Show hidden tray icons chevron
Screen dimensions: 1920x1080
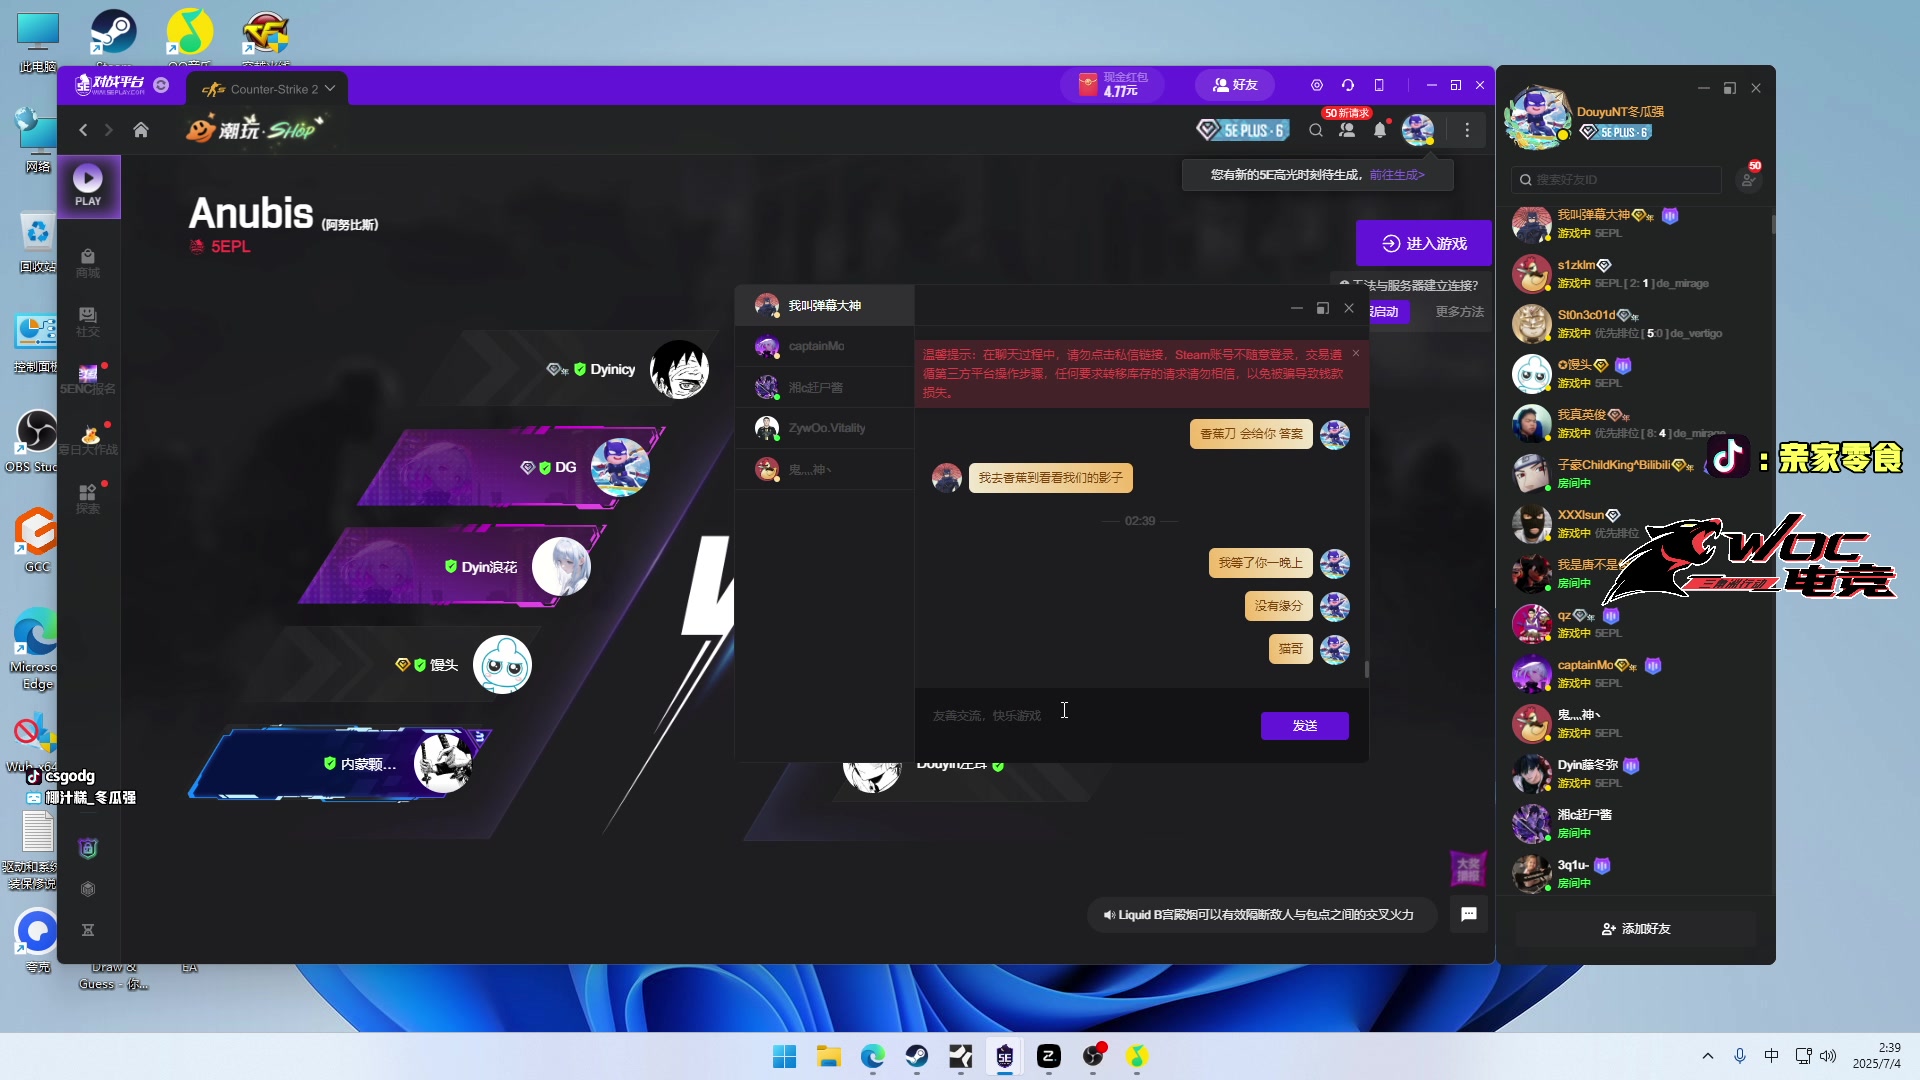pos(1708,1056)
